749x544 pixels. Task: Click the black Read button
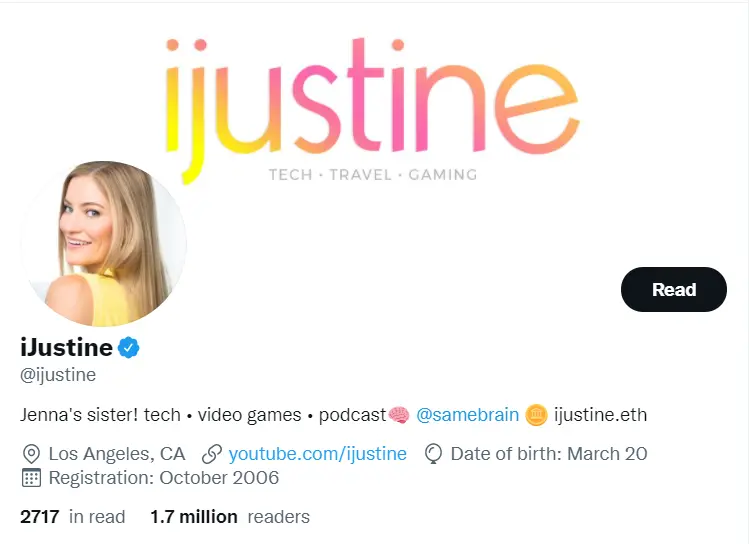(x=674, y=289)
